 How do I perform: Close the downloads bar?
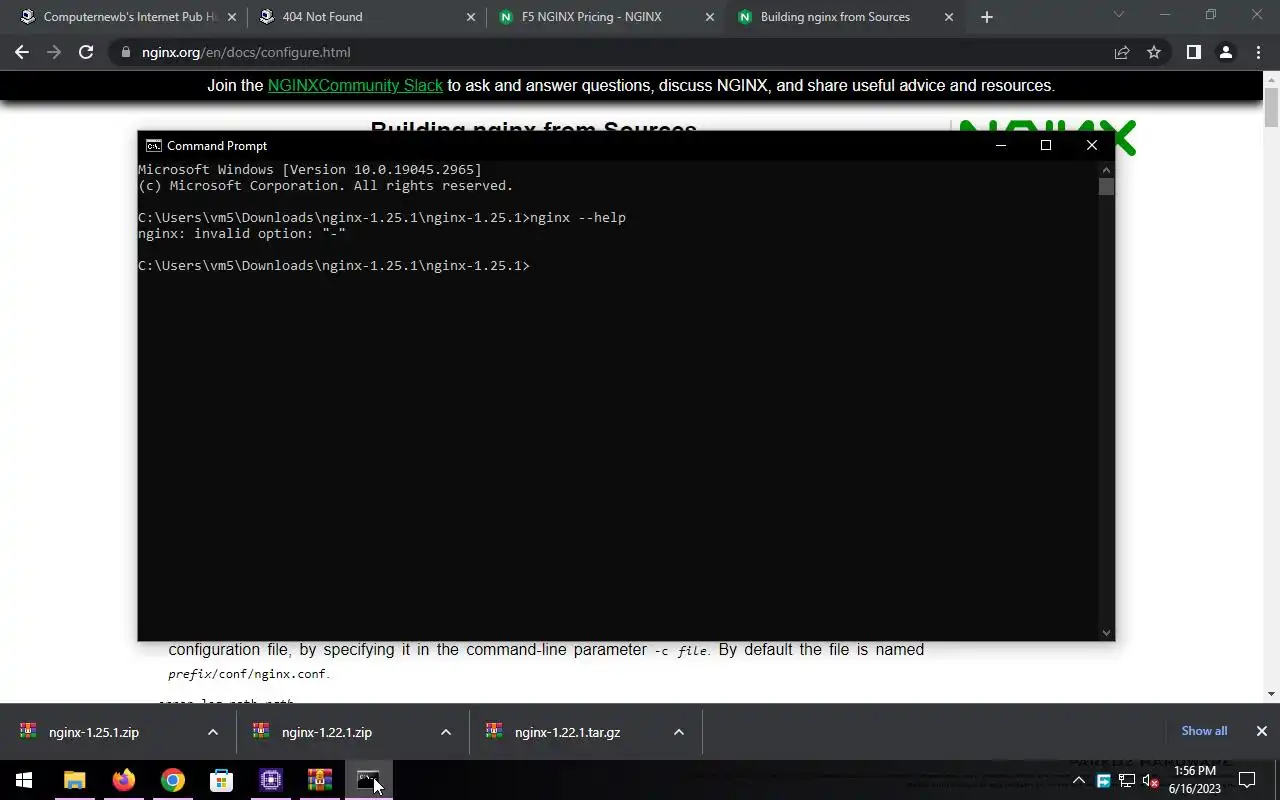pos(1261,731)
